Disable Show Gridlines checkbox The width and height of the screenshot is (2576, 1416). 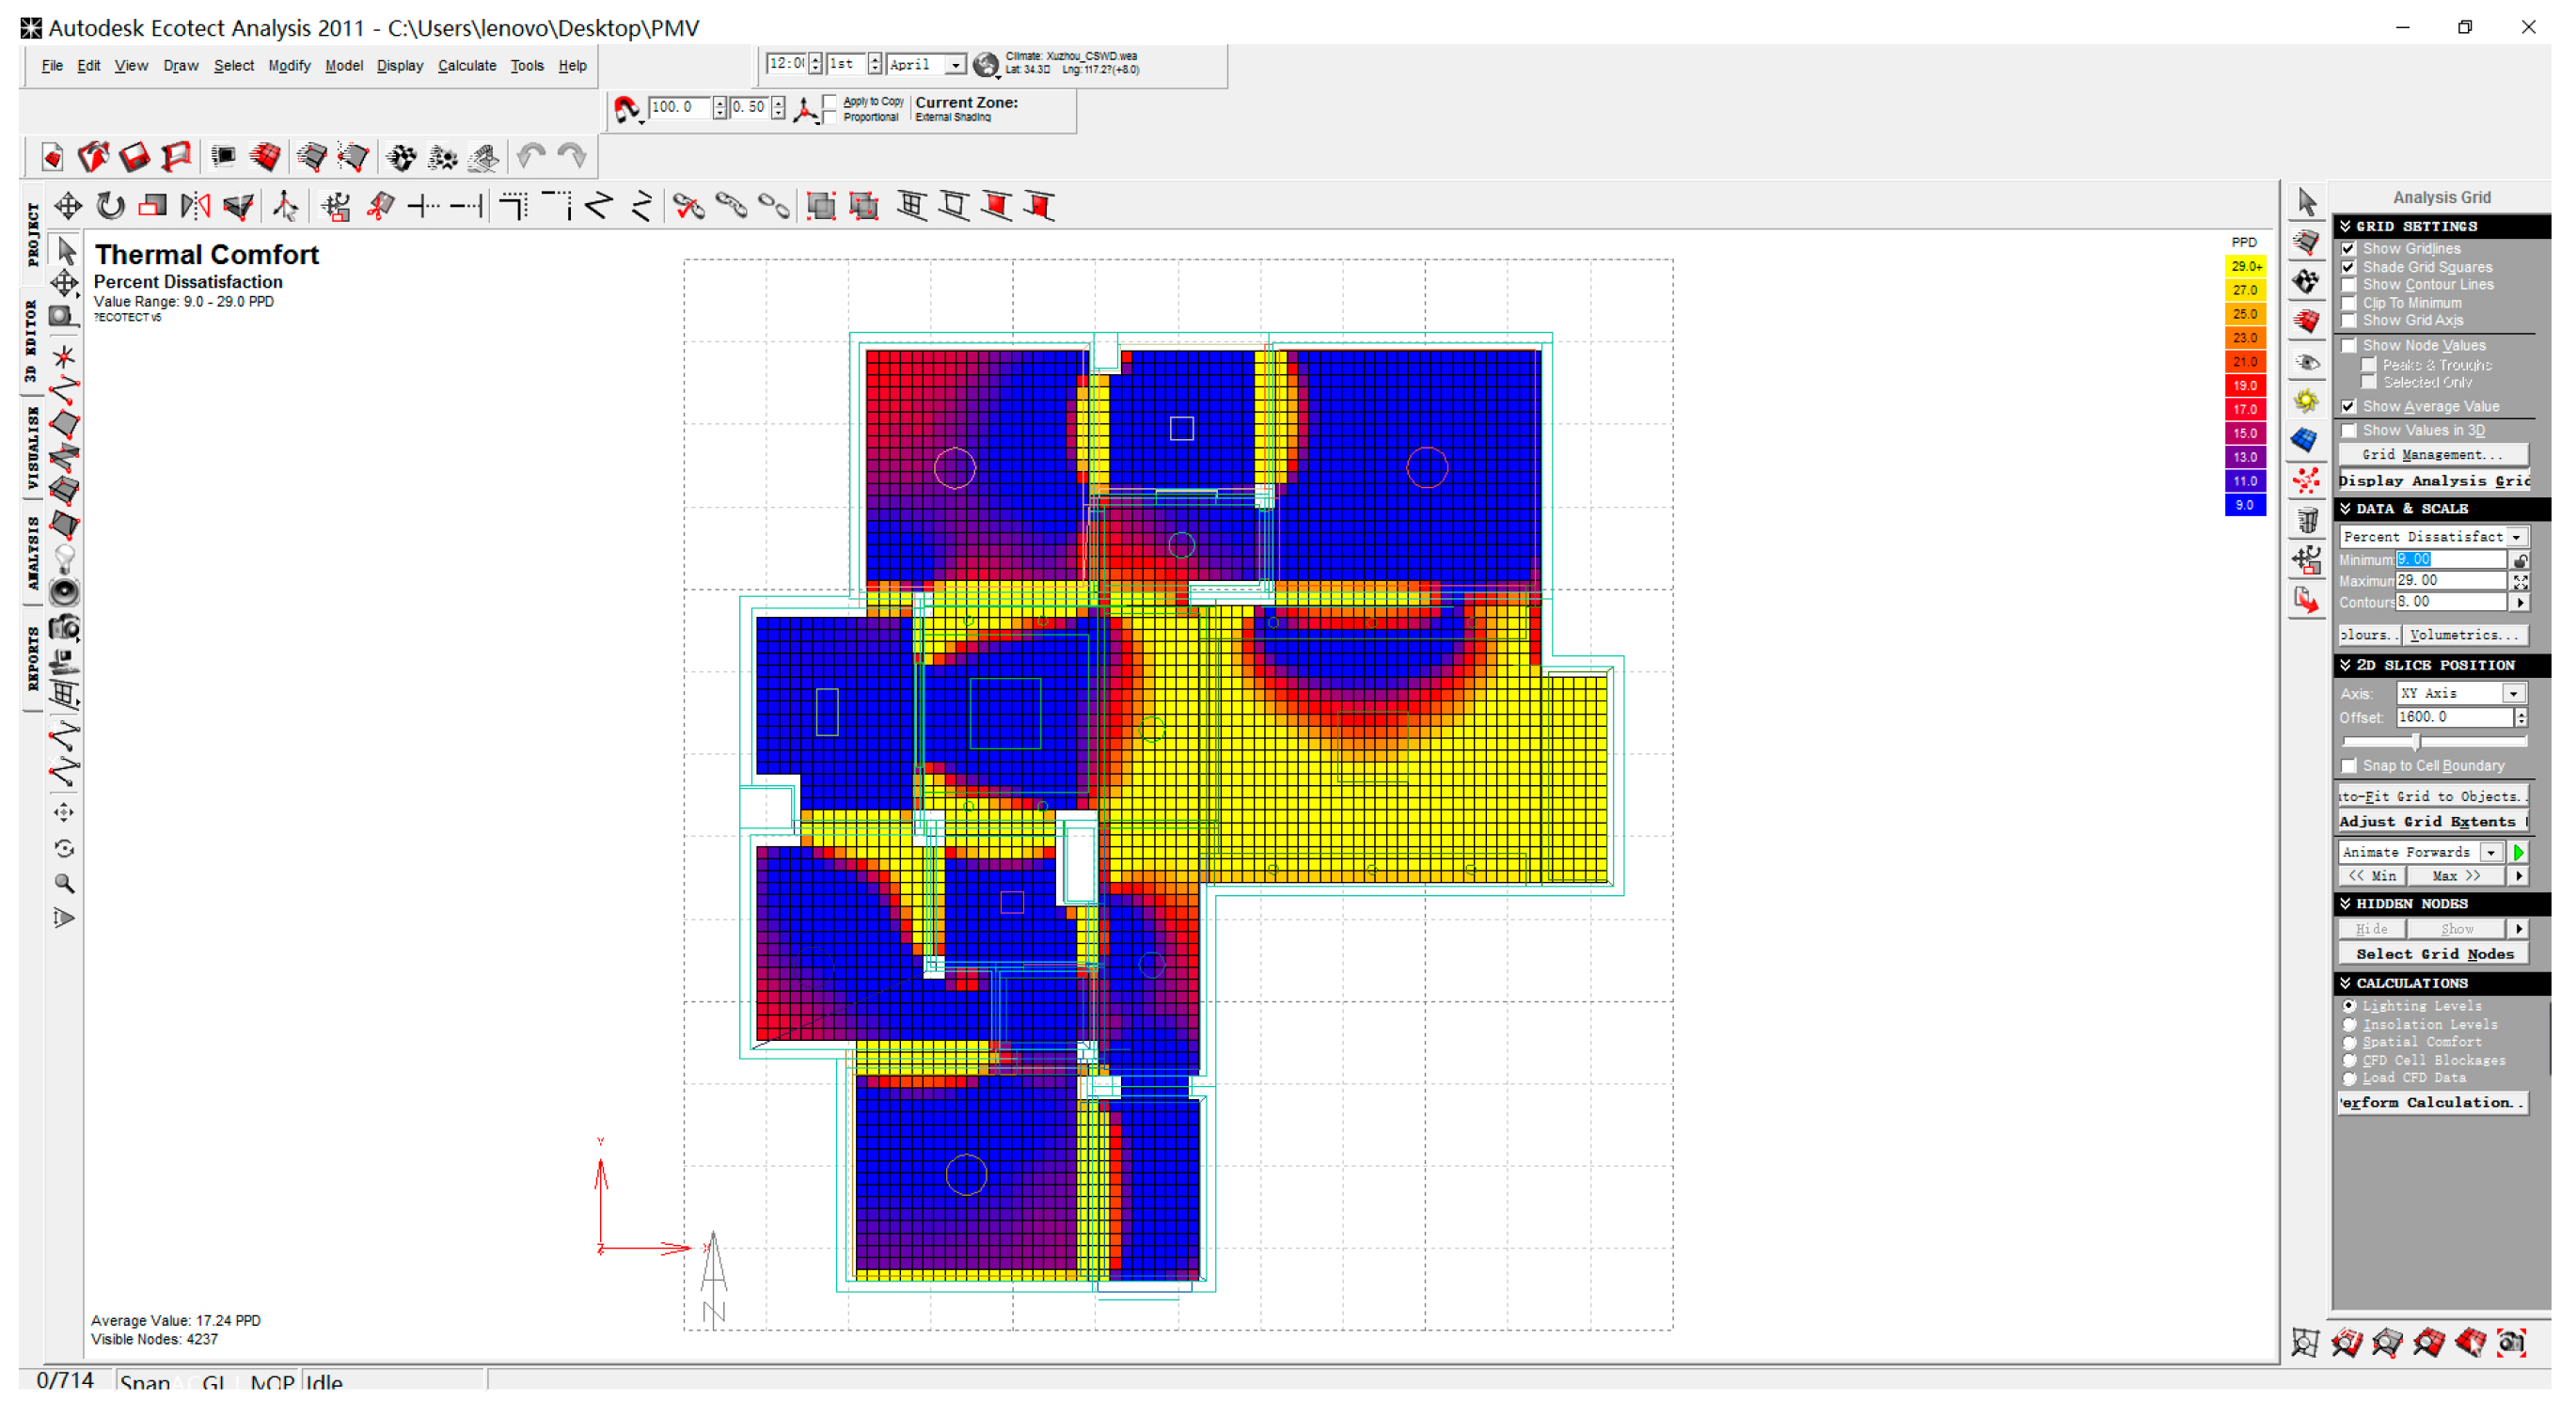click(2348, 249)
